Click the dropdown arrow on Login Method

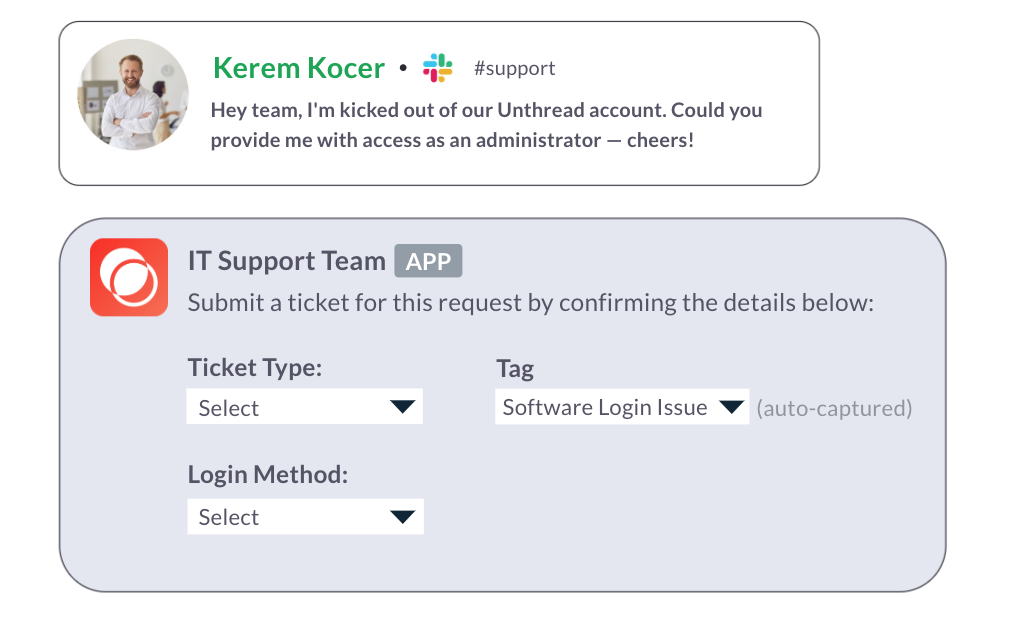pos(403,516)
